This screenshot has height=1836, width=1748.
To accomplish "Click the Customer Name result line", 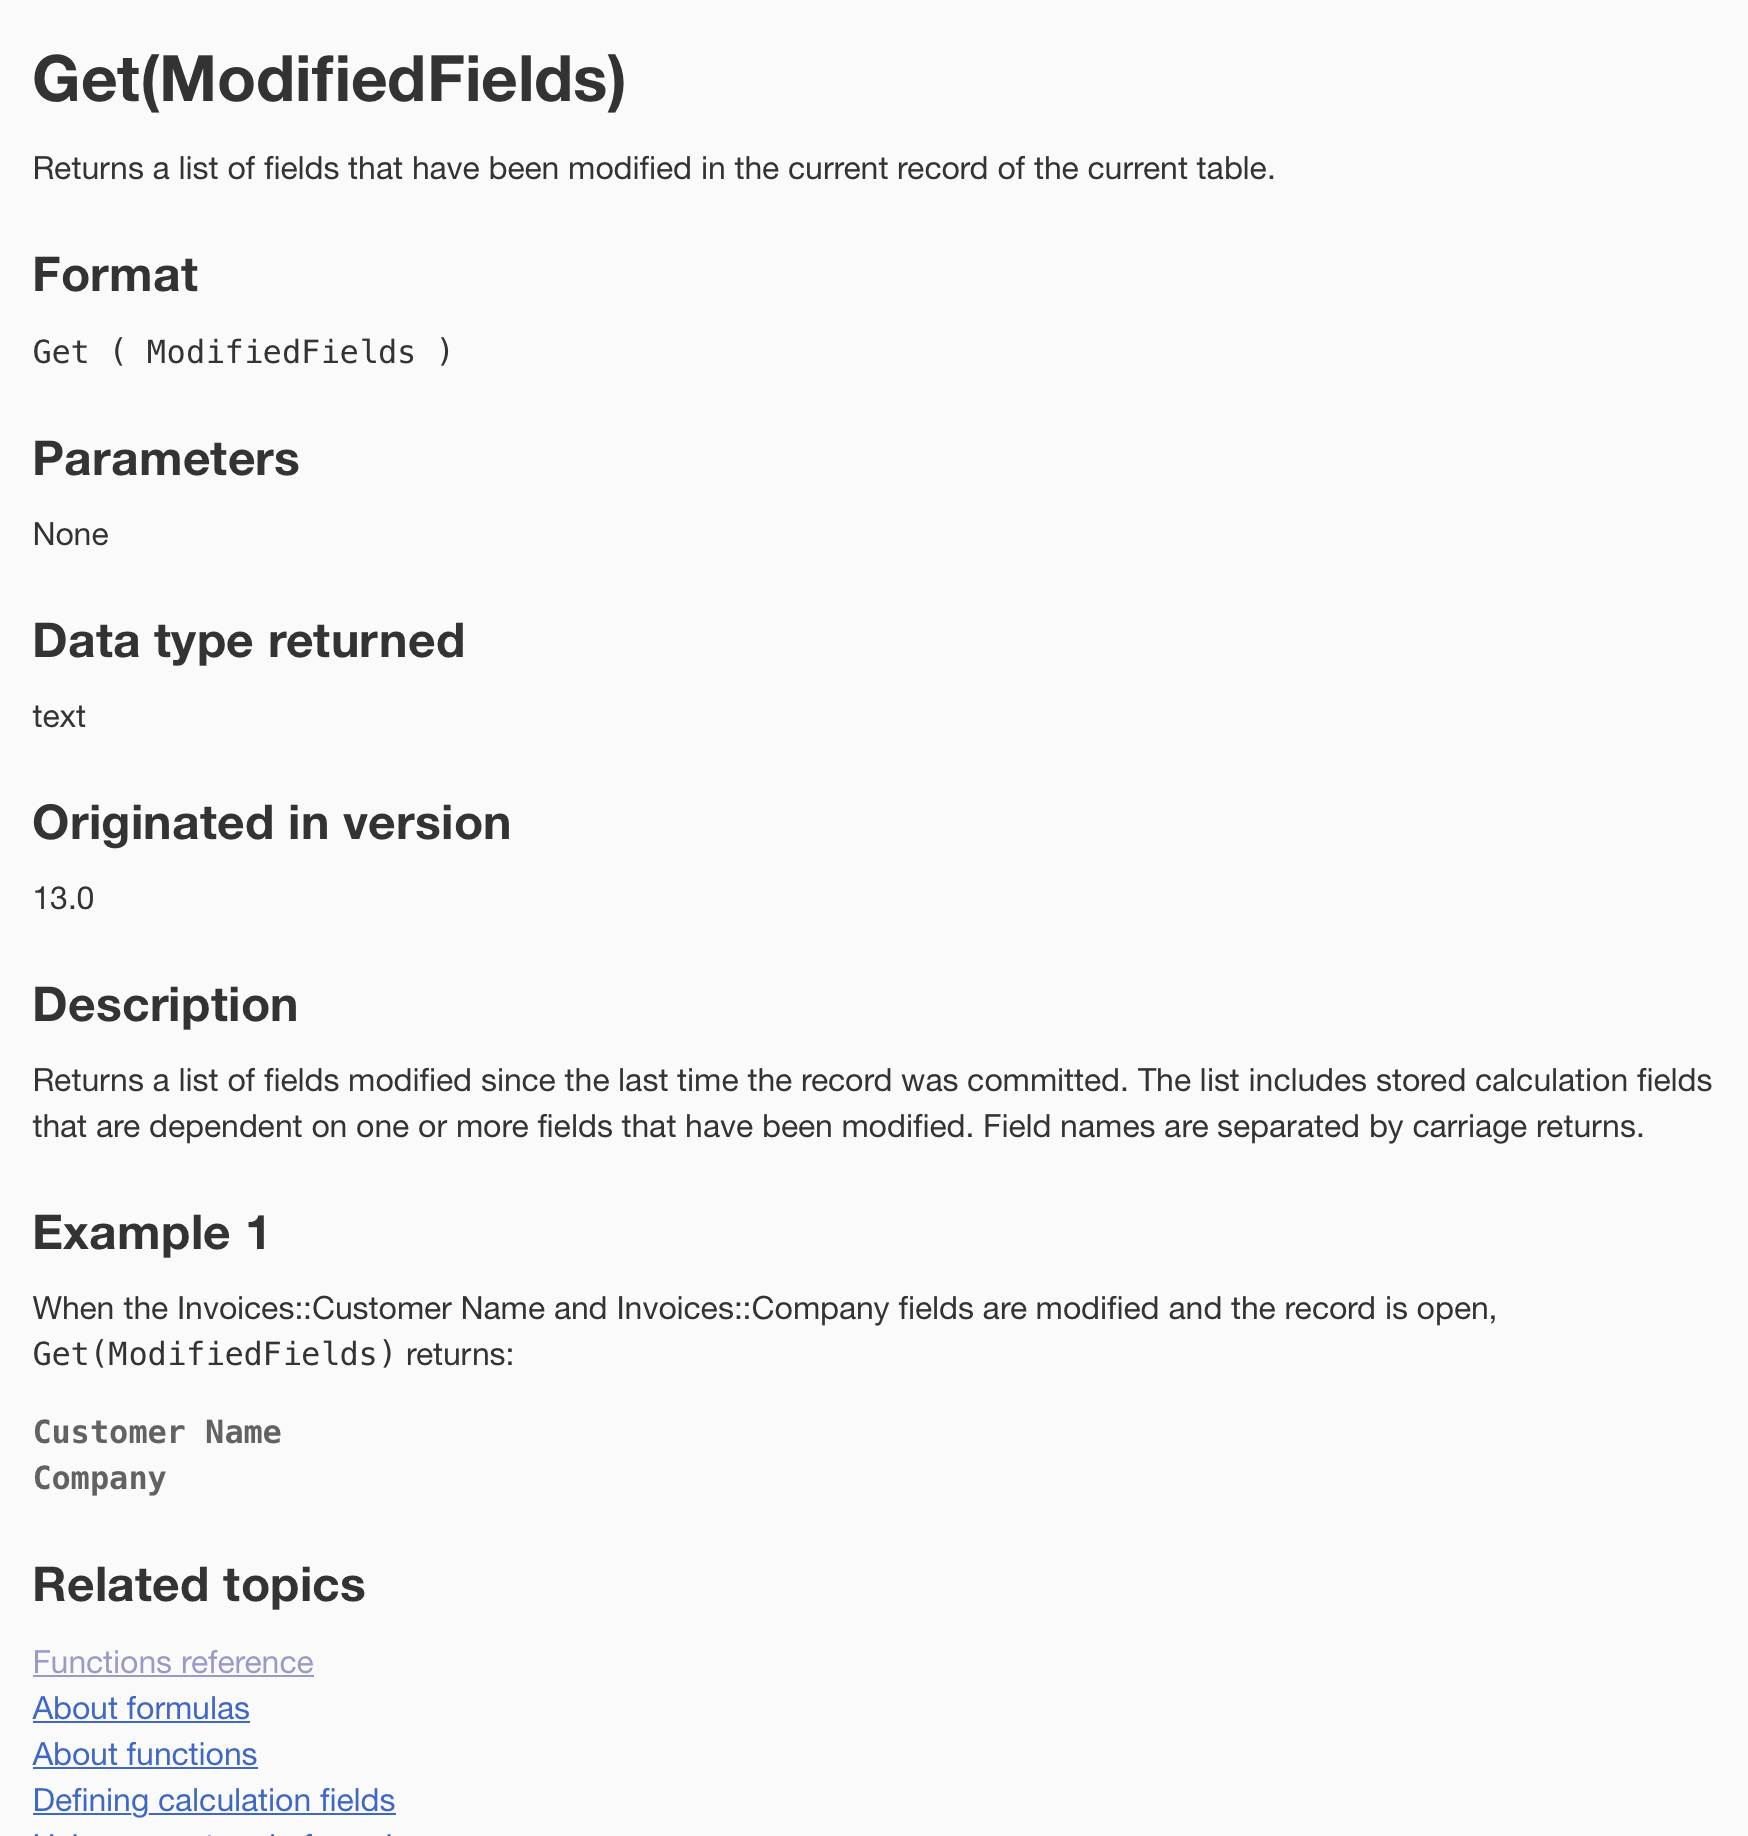I will click(157, 1432).
